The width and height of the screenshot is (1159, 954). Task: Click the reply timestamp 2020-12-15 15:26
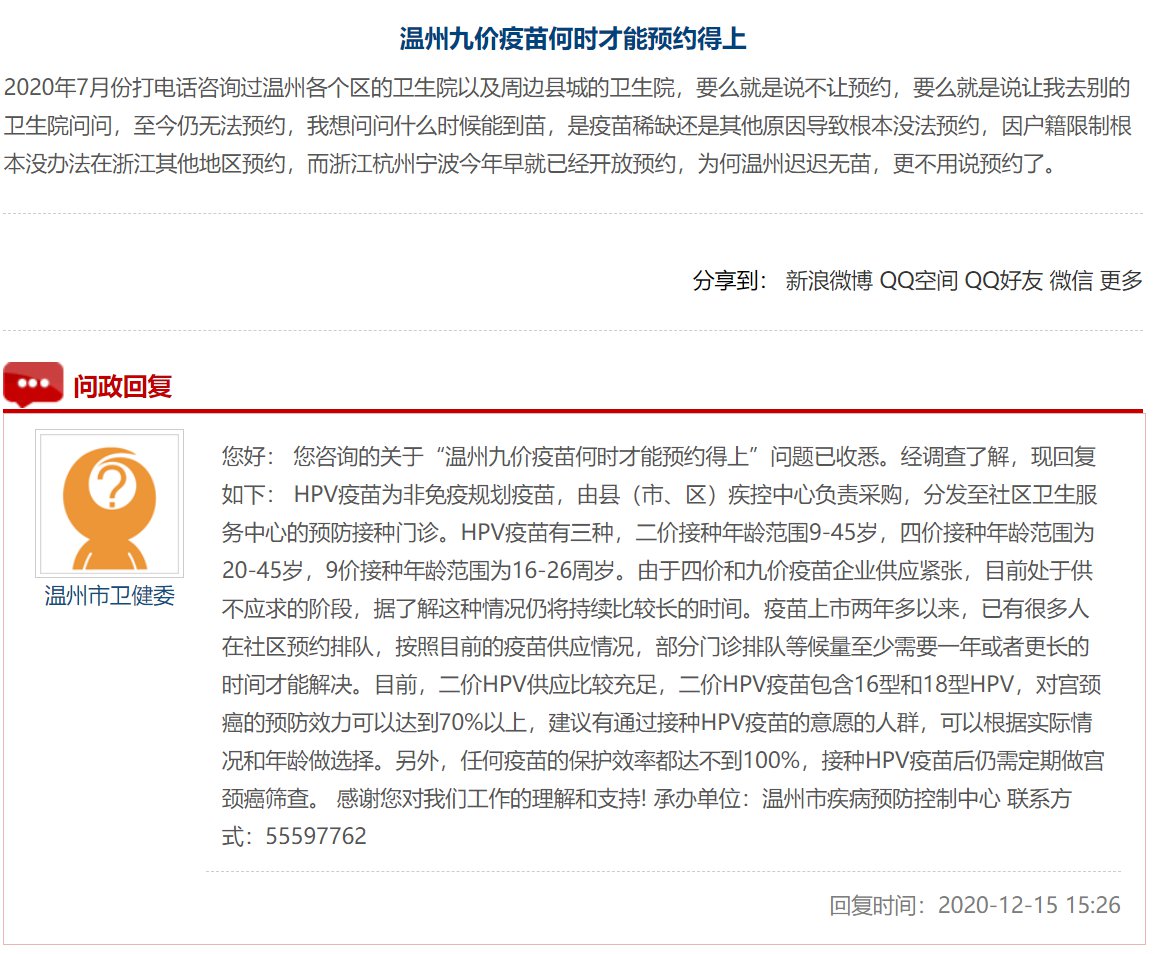[1029, 906]
